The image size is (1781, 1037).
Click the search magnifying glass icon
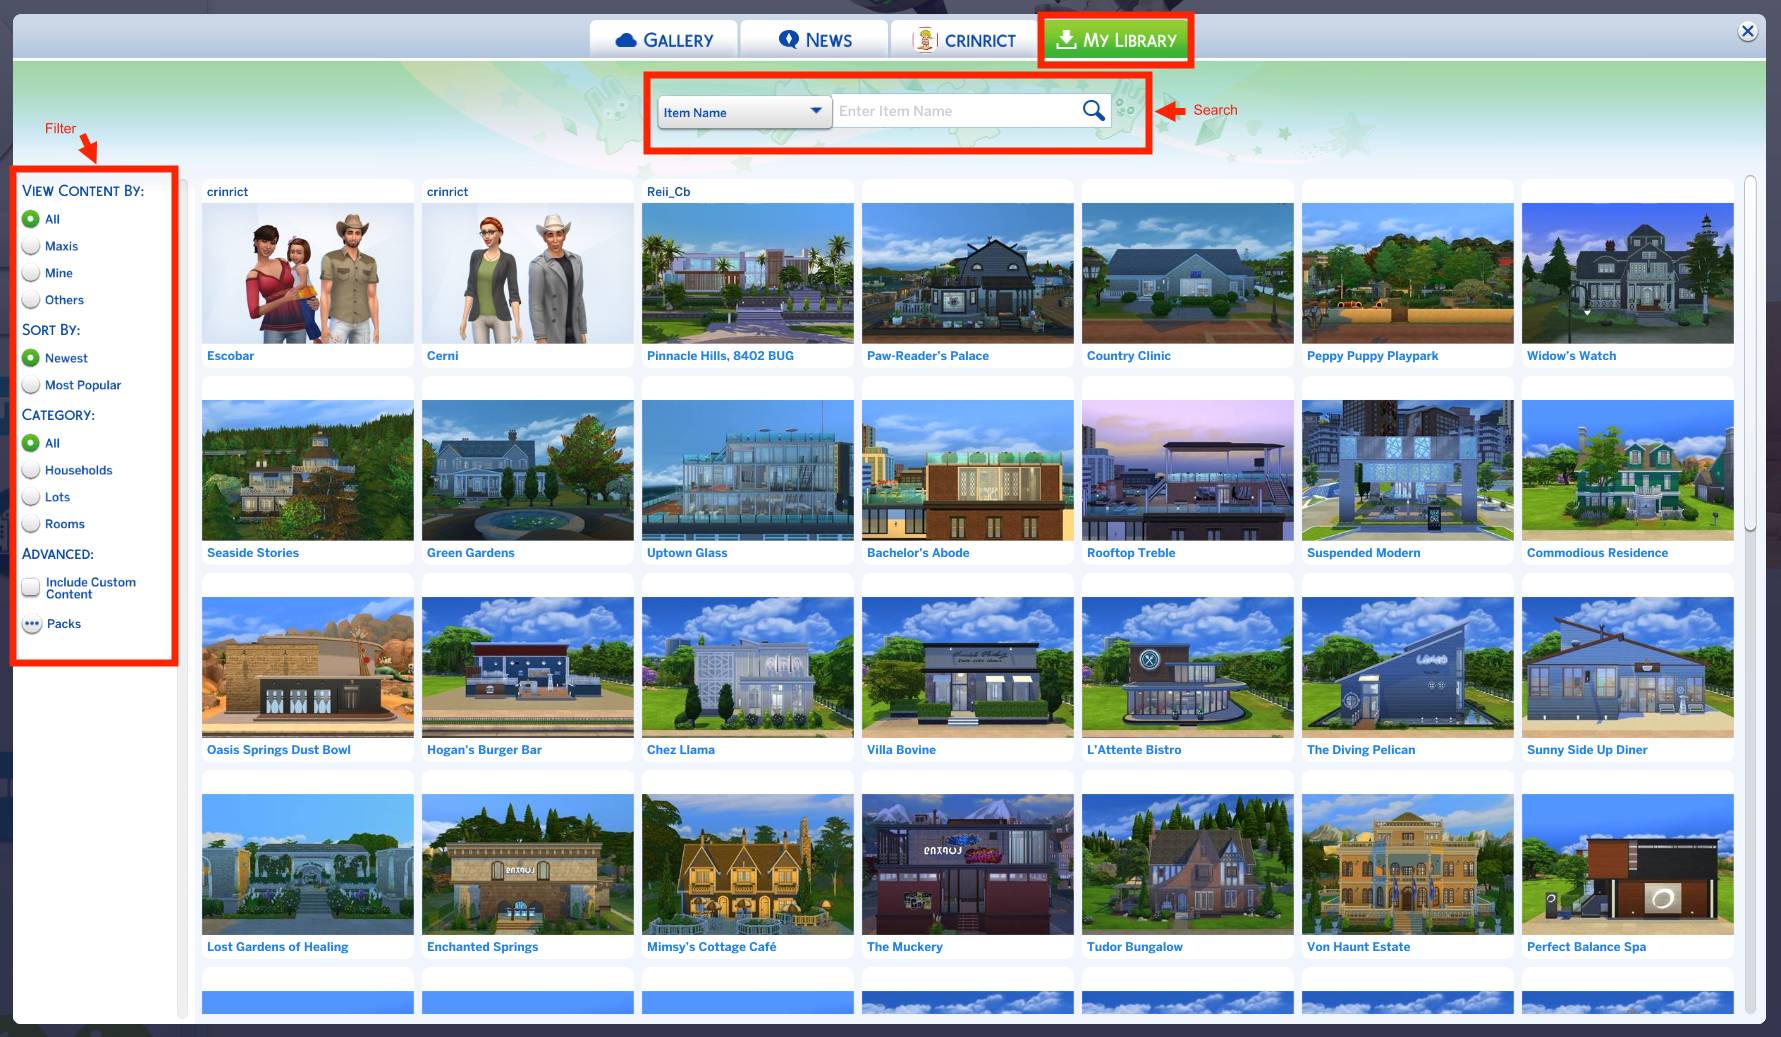click(1093, 110)
